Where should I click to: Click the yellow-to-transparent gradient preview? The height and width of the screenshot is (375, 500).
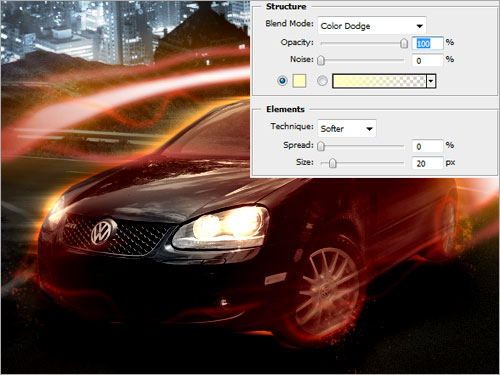coord(379,81)
